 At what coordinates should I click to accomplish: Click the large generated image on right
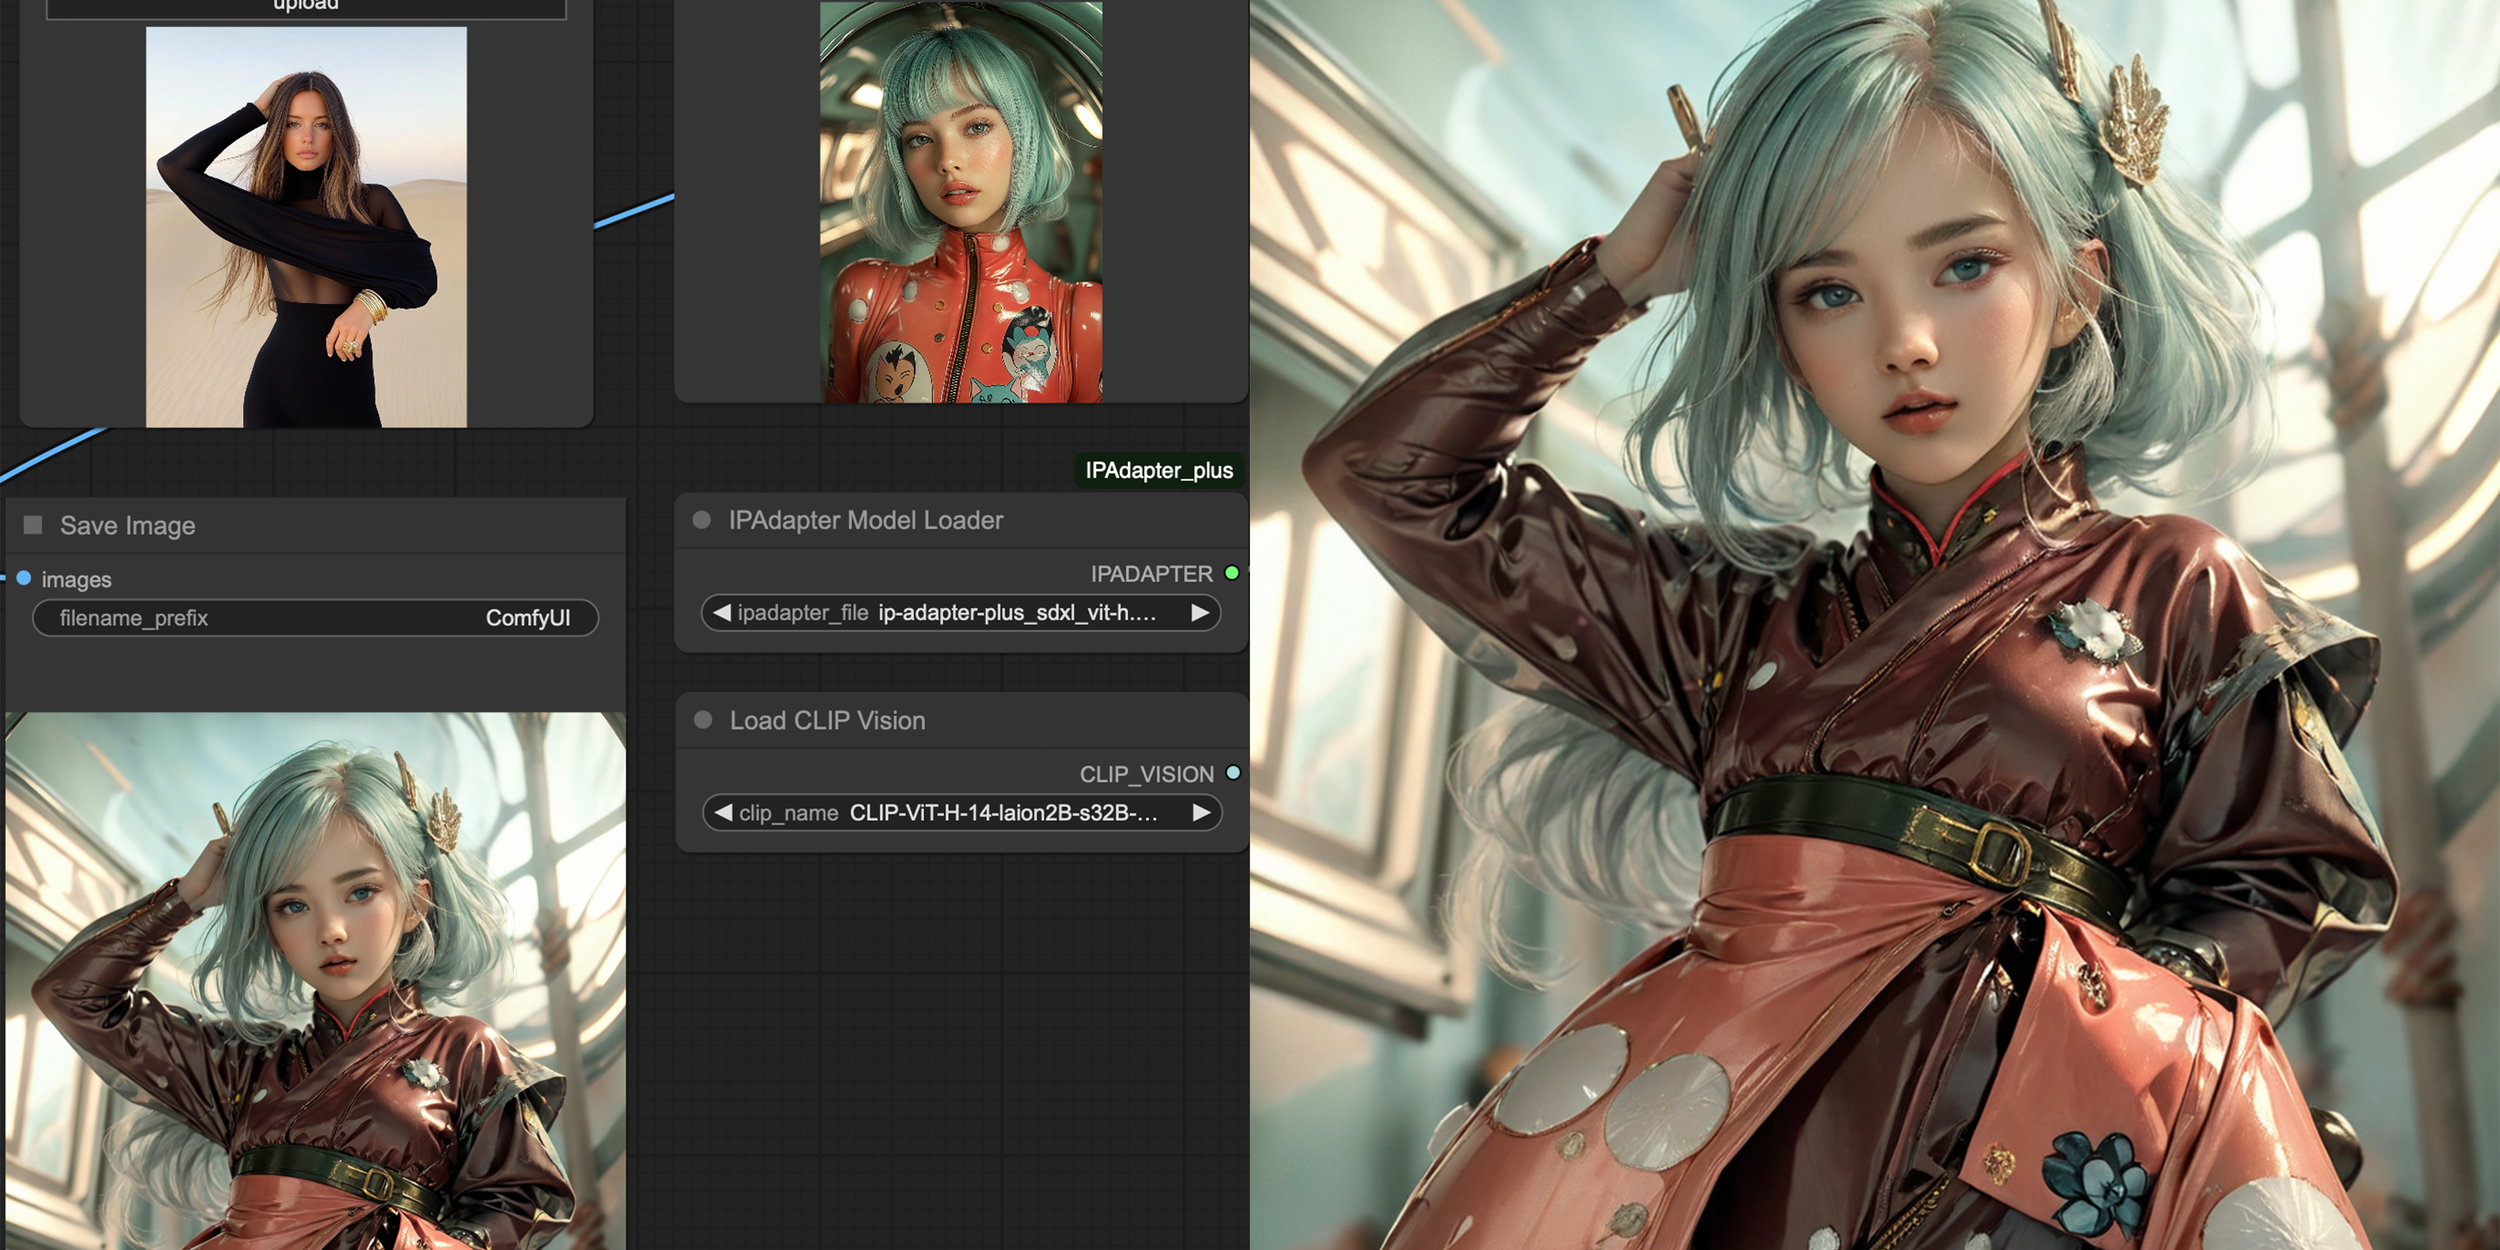coord(1875,625)
